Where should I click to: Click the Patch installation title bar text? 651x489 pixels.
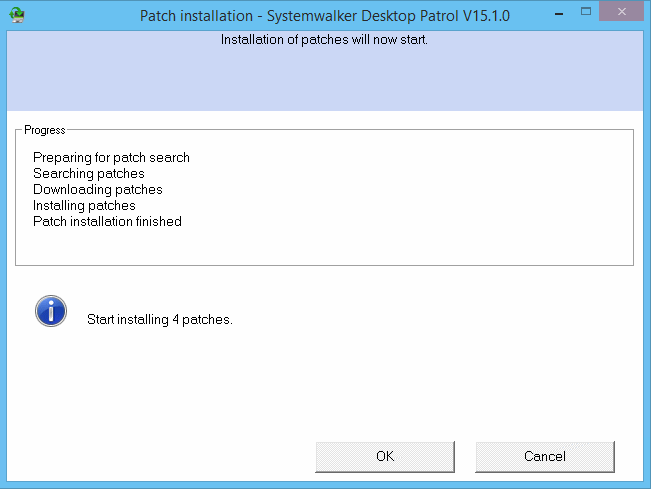[x=325, y=16]
